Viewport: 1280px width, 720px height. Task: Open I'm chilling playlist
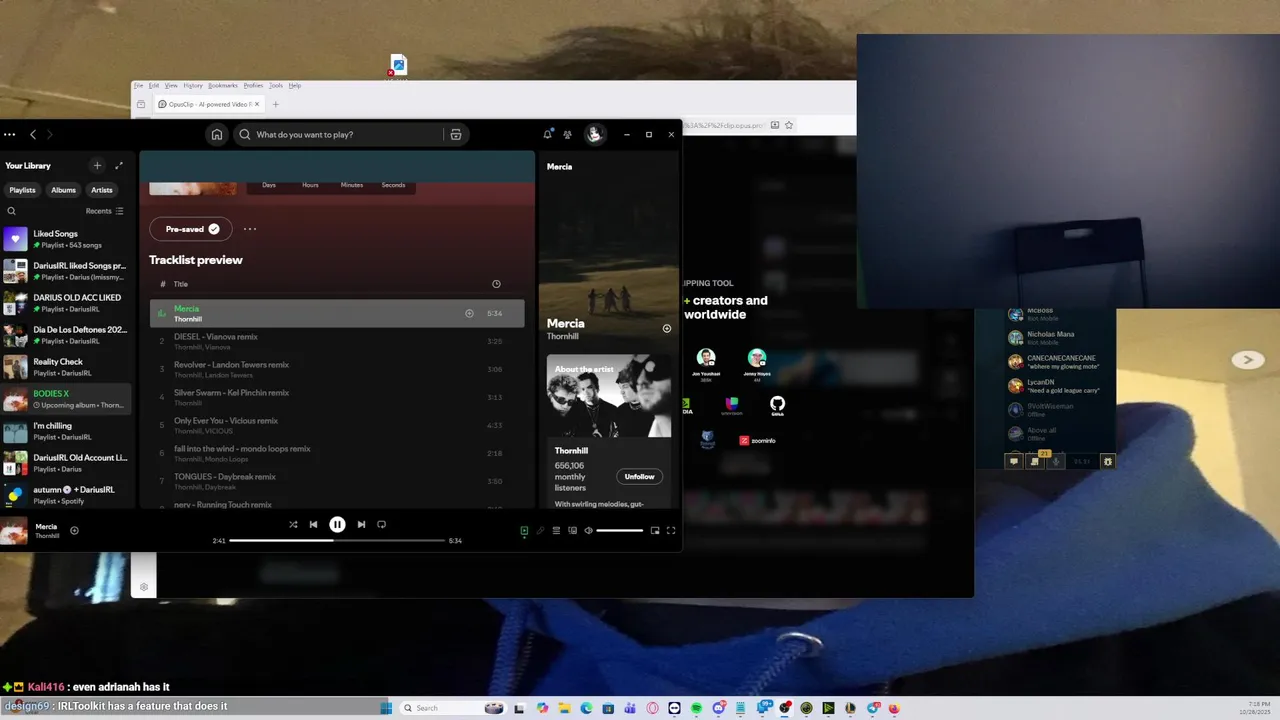(x=66, y=431)
